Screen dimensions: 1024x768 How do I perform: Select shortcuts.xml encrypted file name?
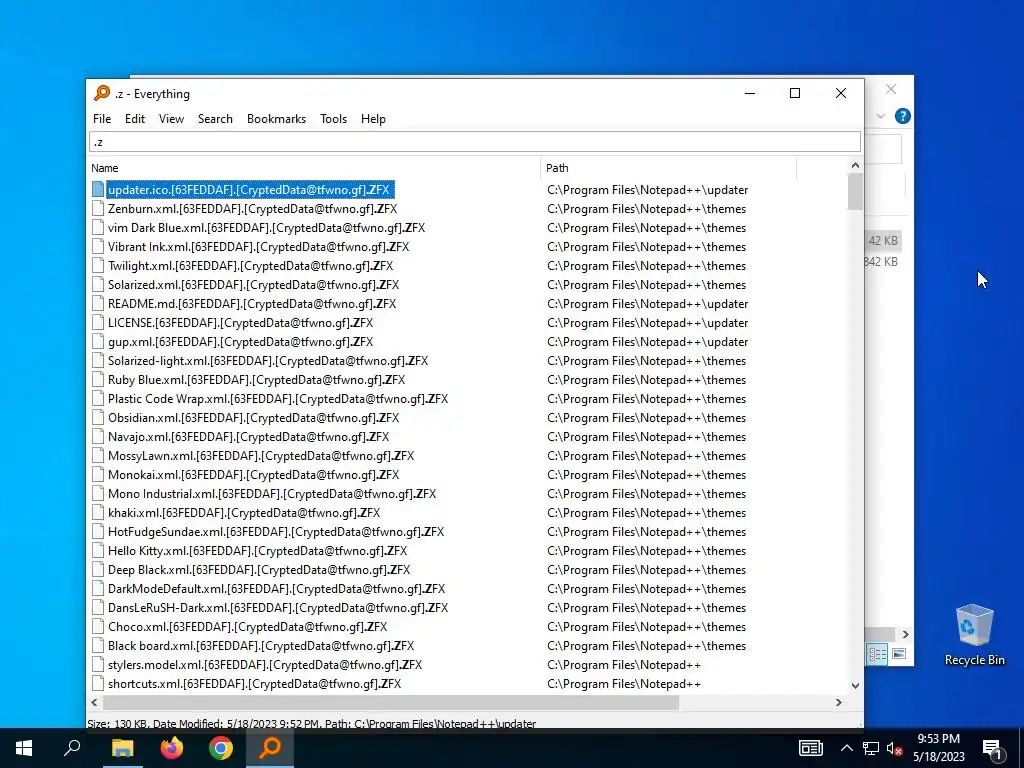254,683
